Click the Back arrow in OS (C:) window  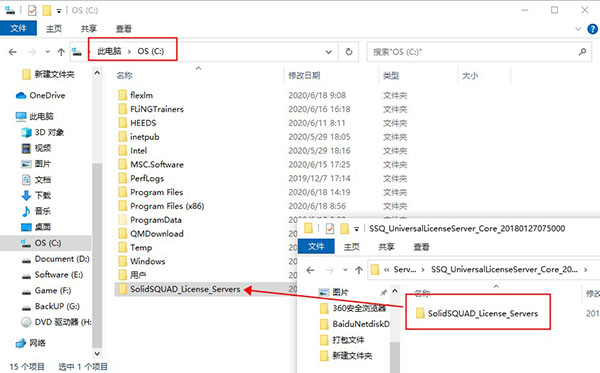[13, 52]
